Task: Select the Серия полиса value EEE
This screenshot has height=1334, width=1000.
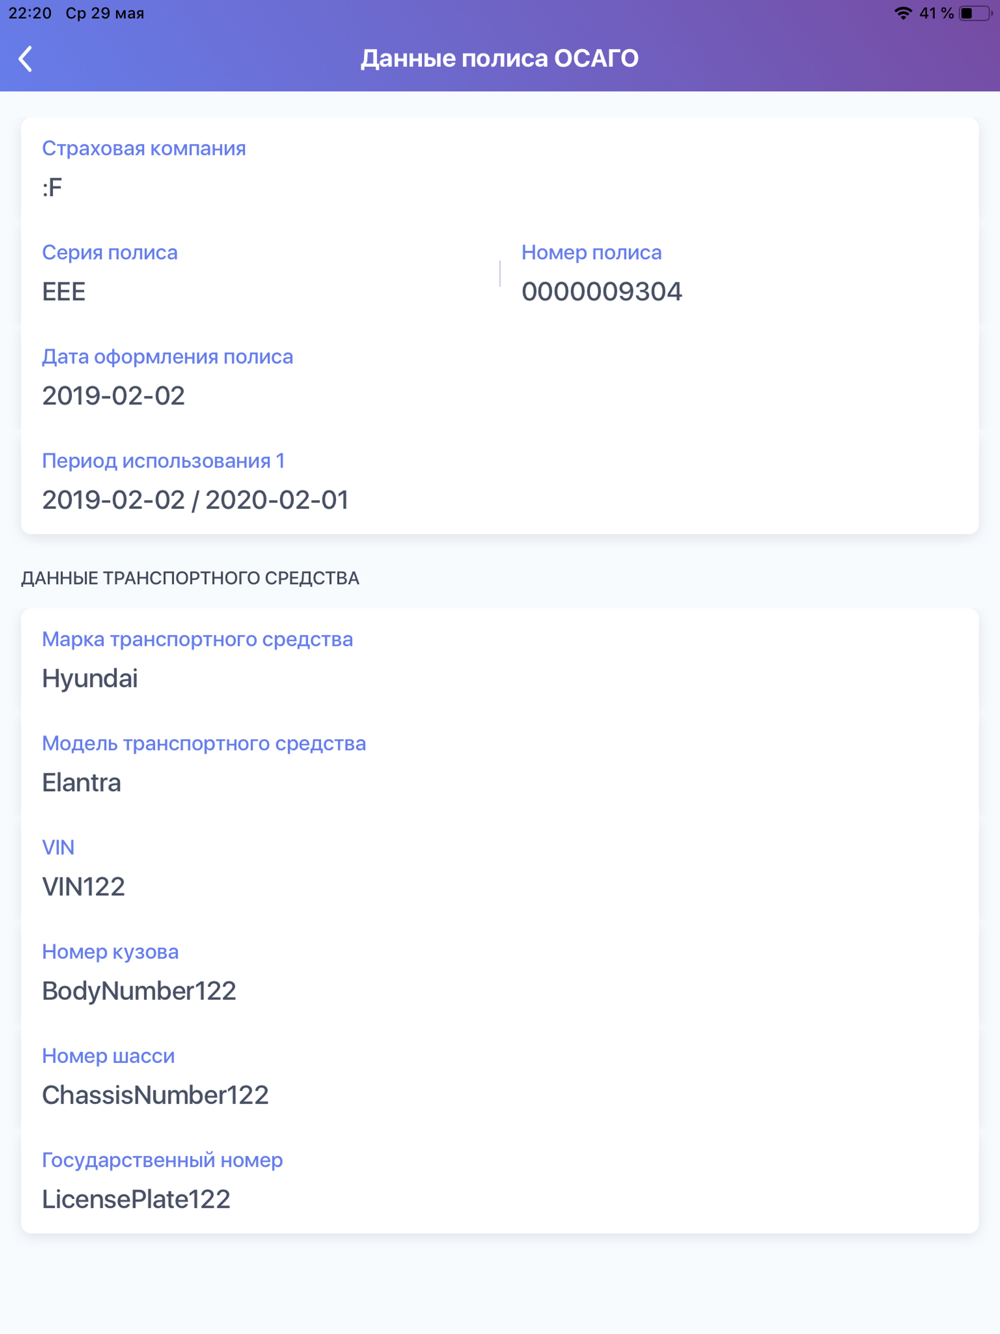Action: [64, 292]
